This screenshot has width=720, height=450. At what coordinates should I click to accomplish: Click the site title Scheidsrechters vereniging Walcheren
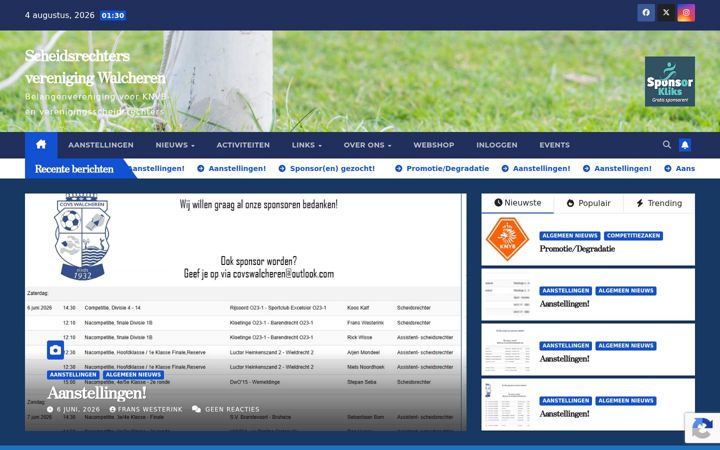(95, 67)
